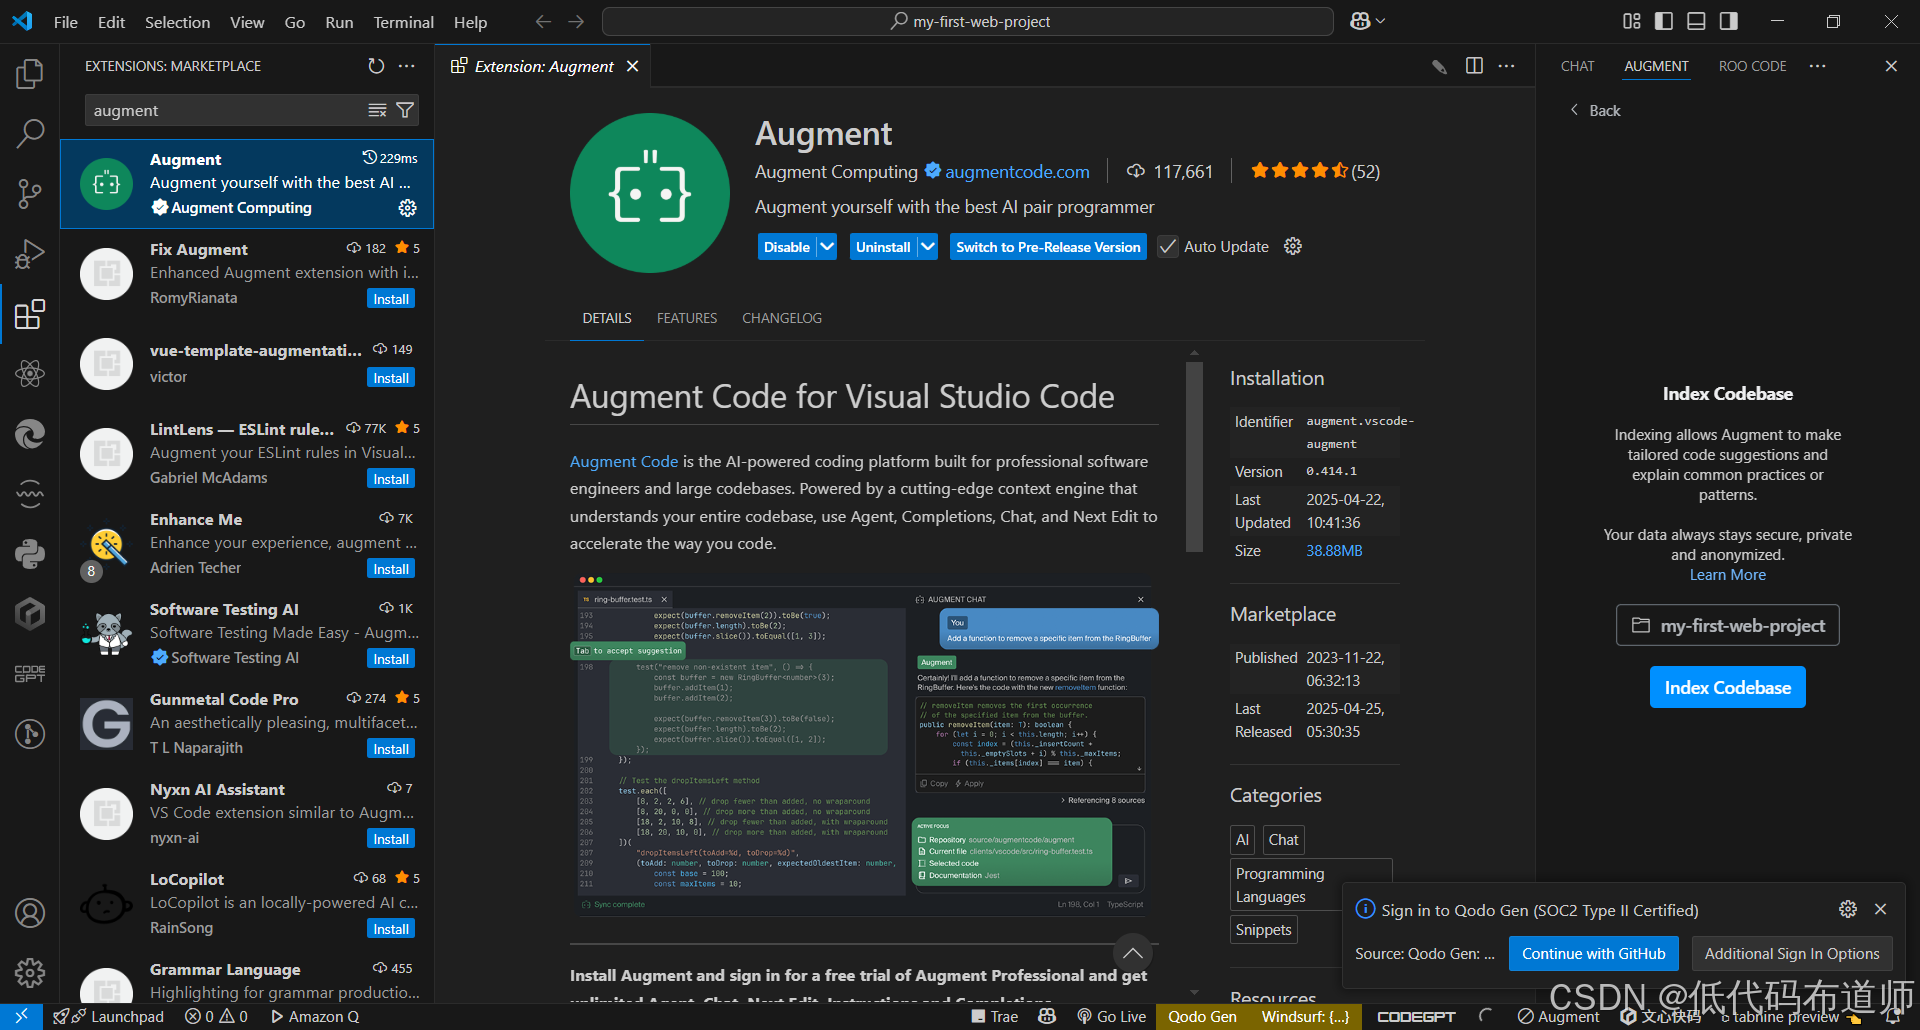1920x1030 pixels.
Task: Toggle bottom panel visibility
Action: click(x=1696, y=21)
